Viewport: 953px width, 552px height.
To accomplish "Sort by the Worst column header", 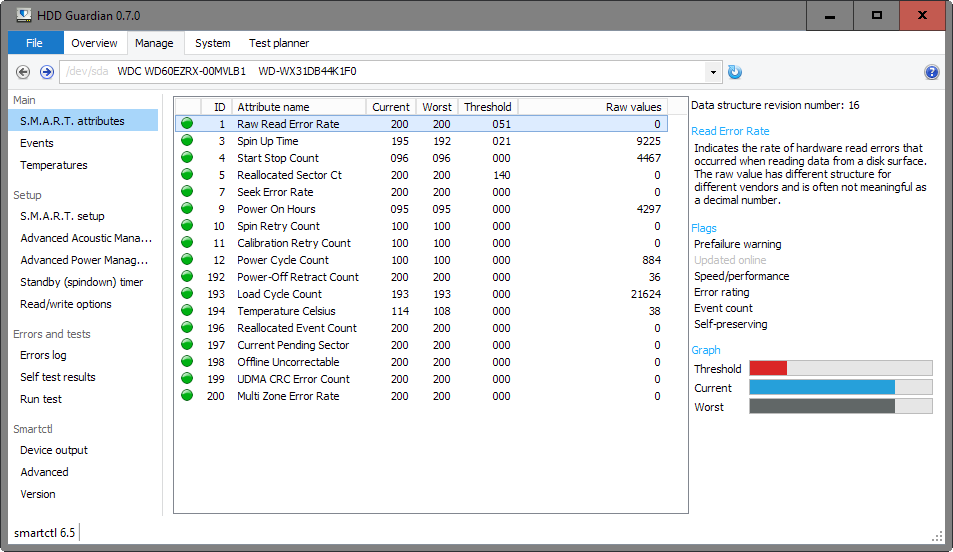I will point(437,106).
